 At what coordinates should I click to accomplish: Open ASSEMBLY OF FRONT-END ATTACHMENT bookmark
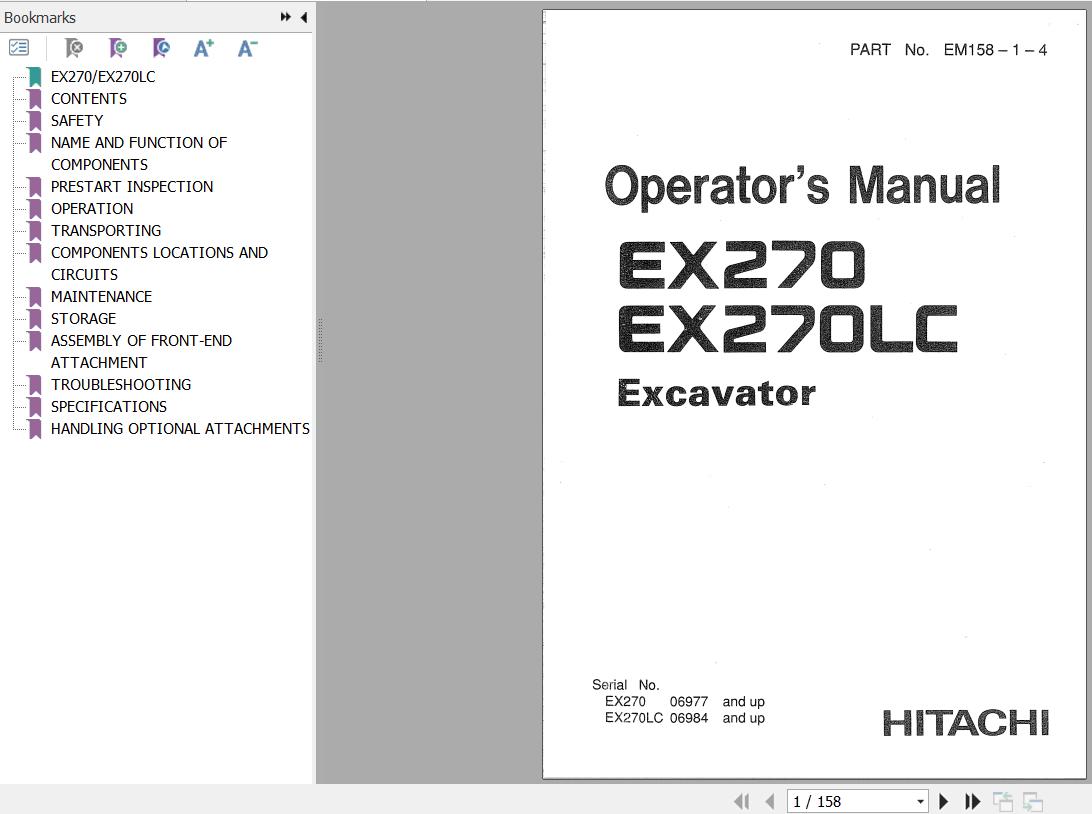click(x=141, y=352)
